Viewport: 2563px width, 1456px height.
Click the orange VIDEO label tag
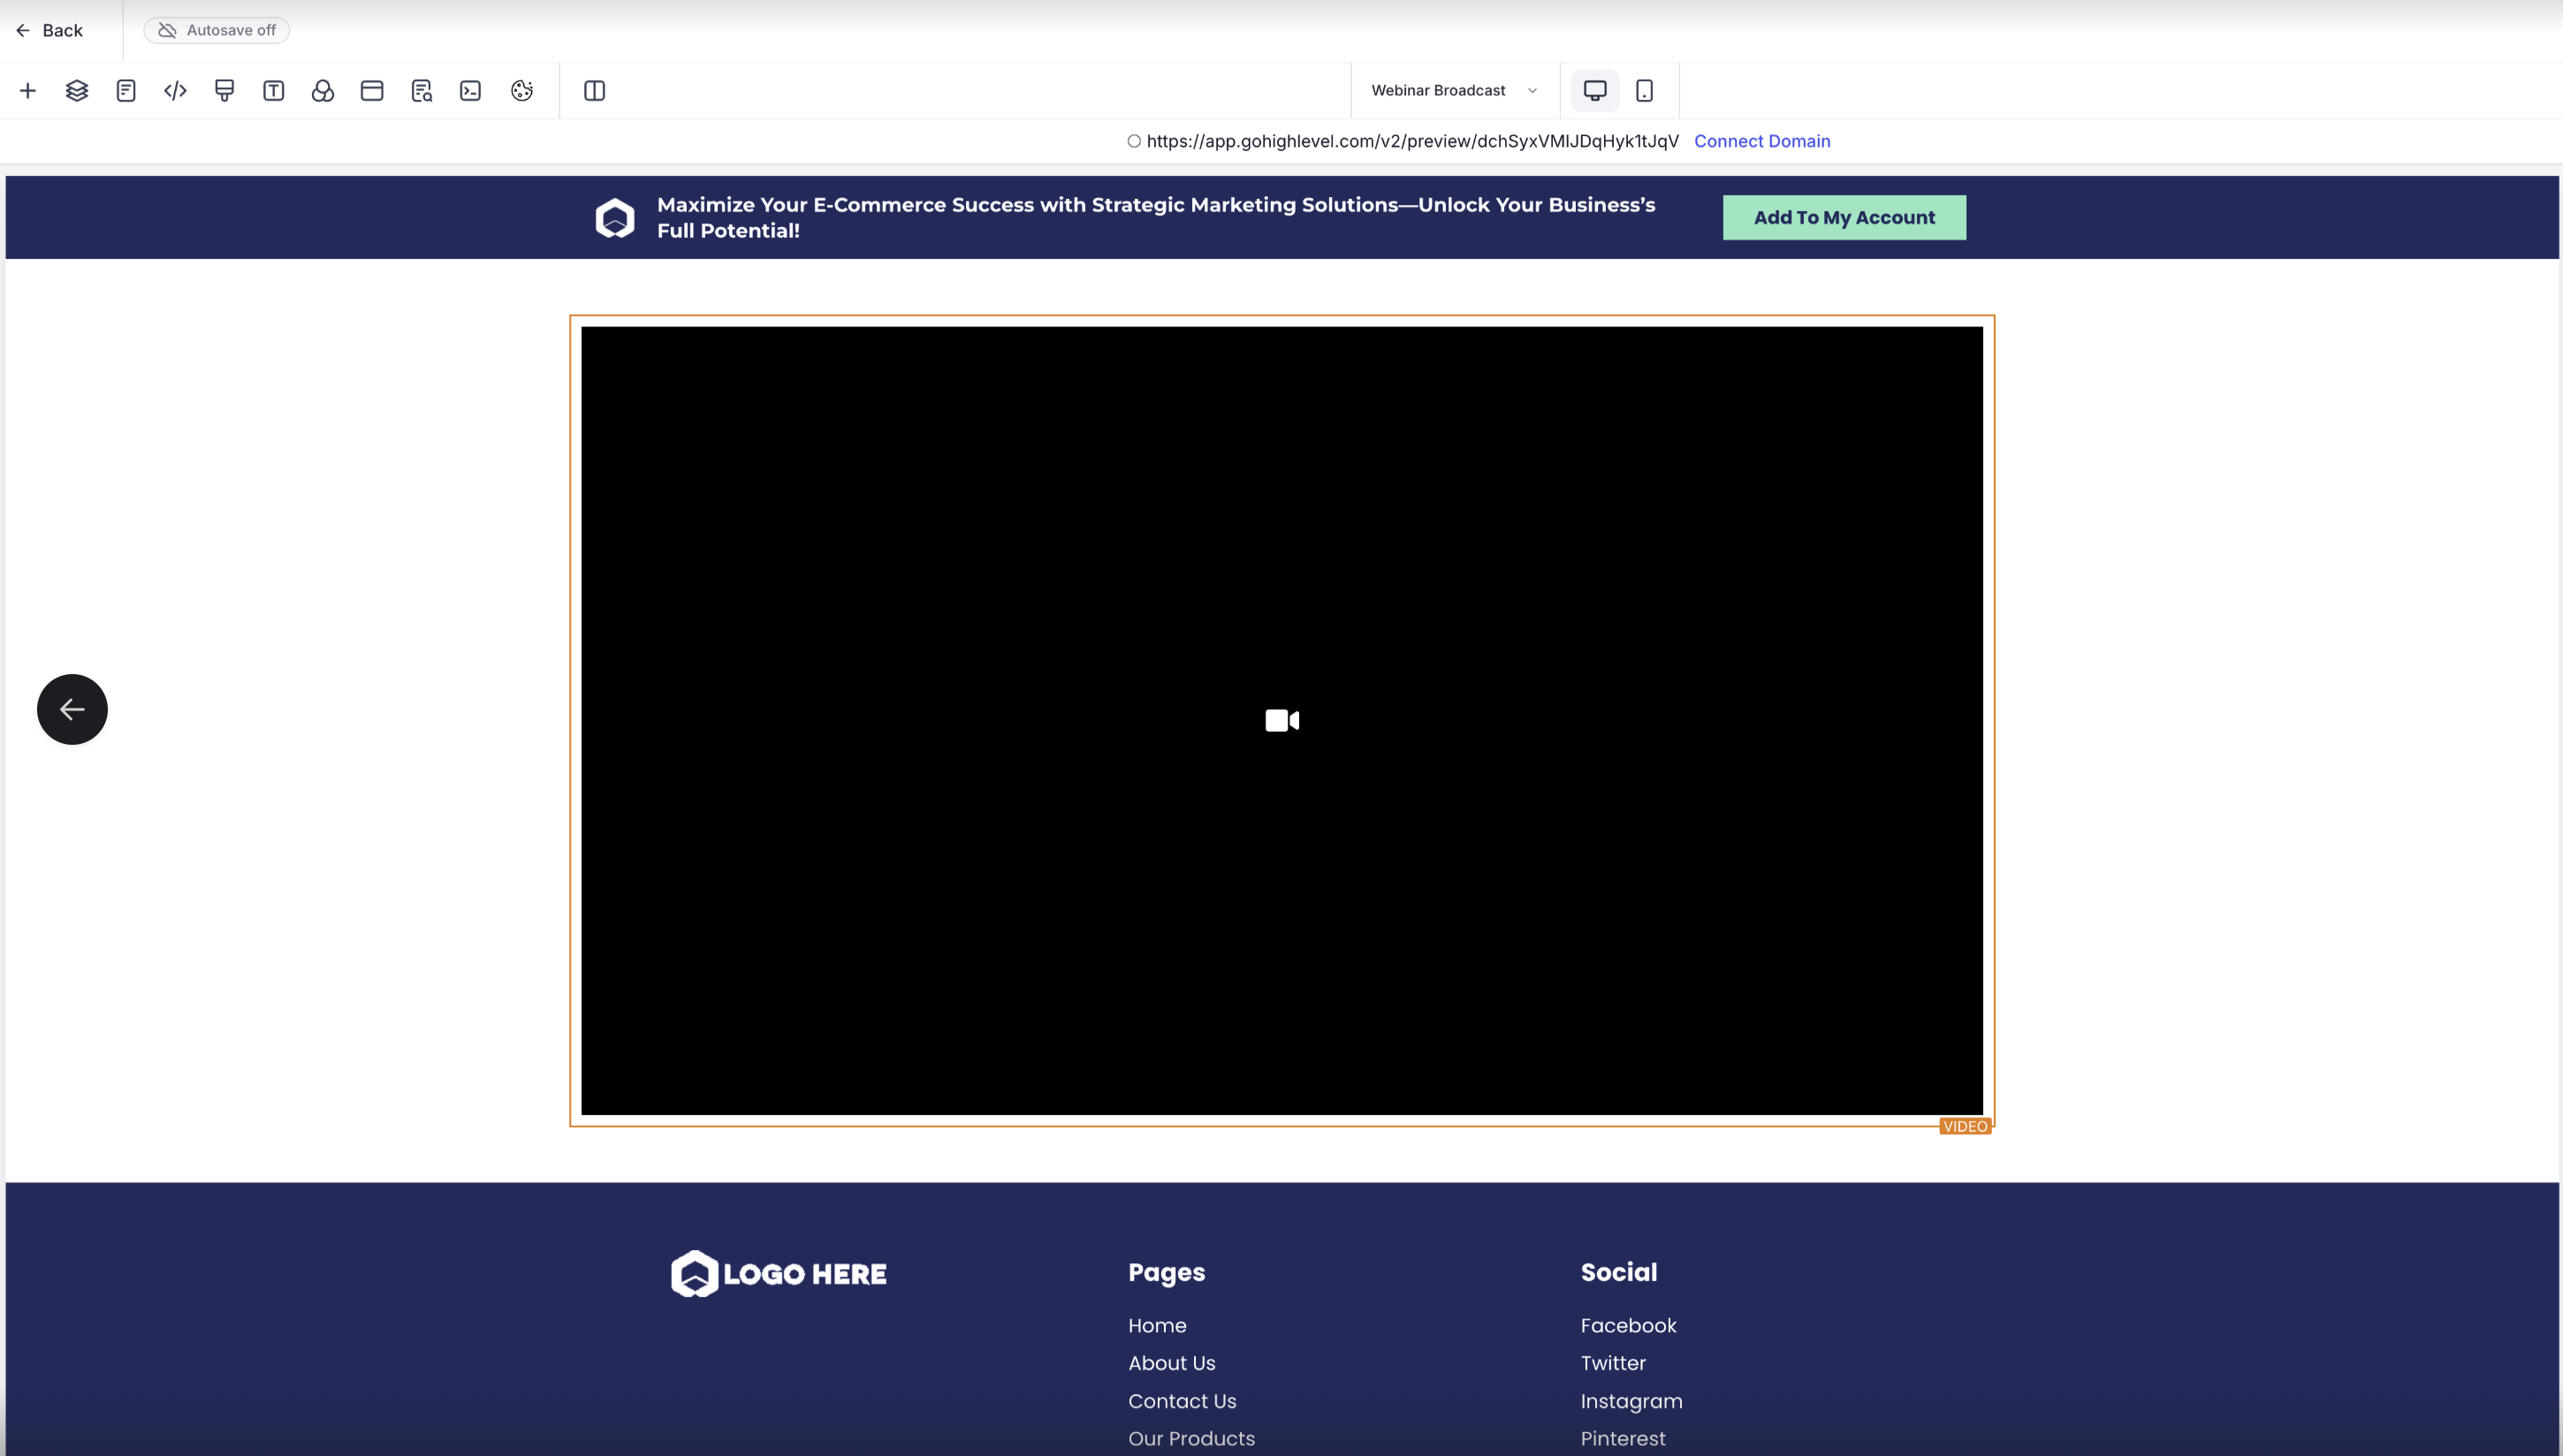point(1965,1126)
